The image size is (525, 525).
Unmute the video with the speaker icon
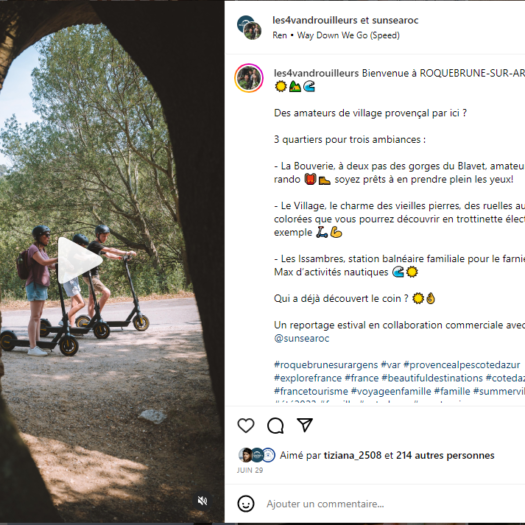[x=202, y=501]
